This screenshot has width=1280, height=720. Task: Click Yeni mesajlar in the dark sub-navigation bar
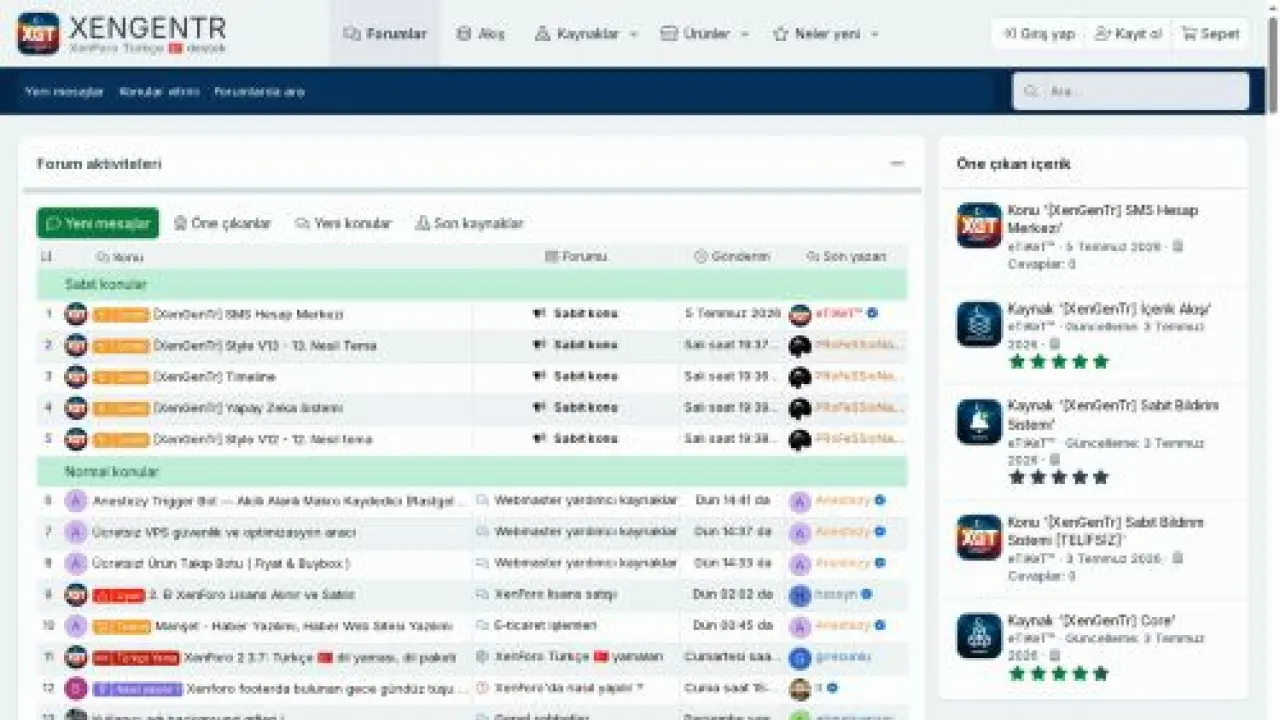(64, 91)
